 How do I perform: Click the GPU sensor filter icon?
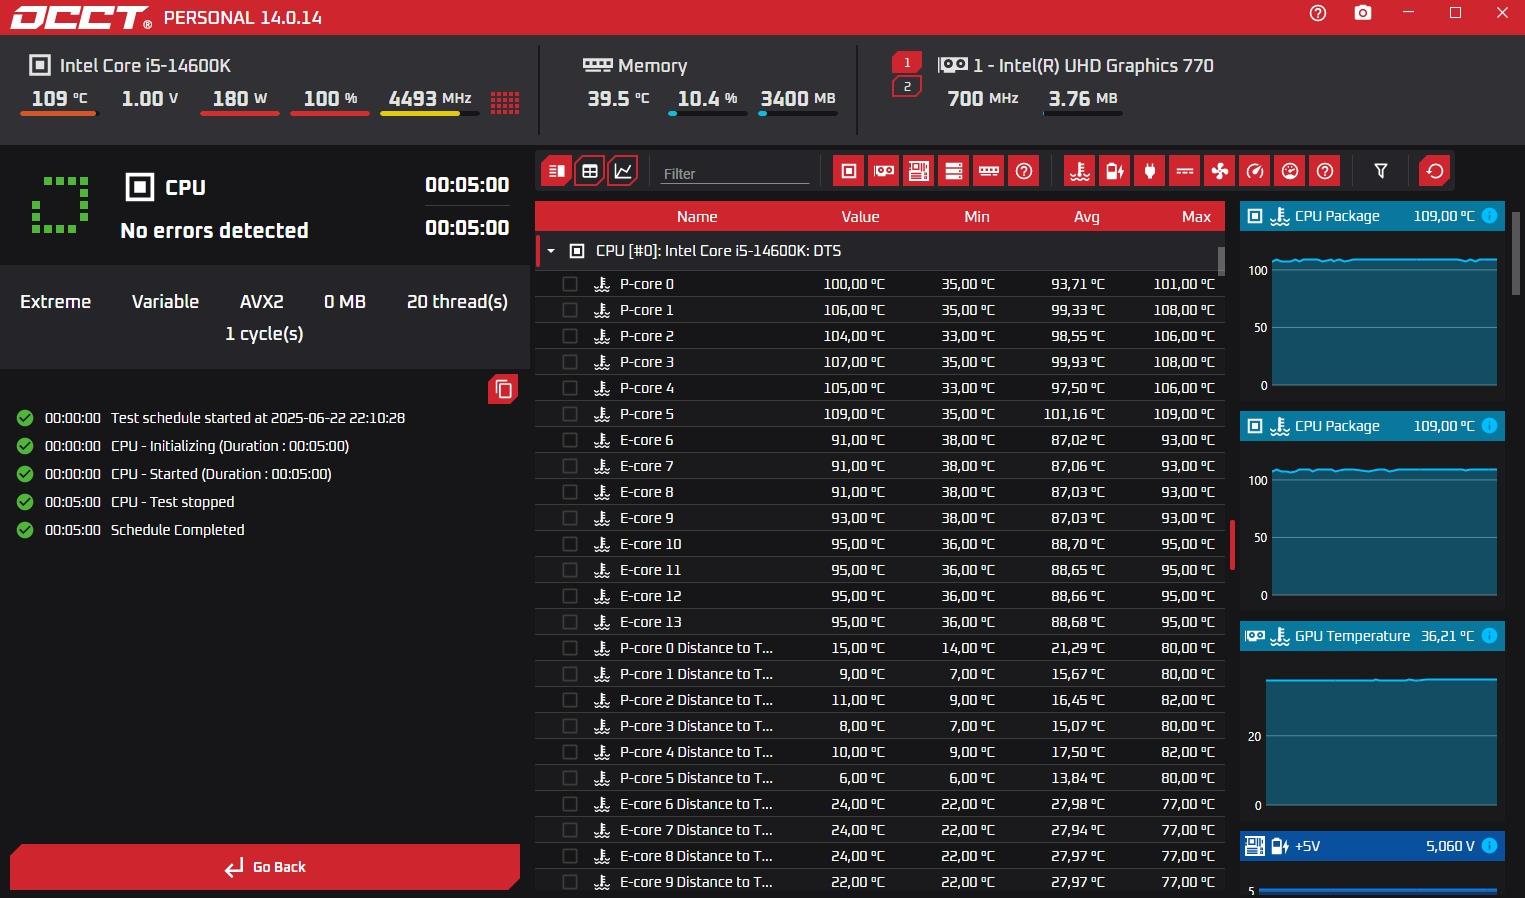(x=884, y=171)
